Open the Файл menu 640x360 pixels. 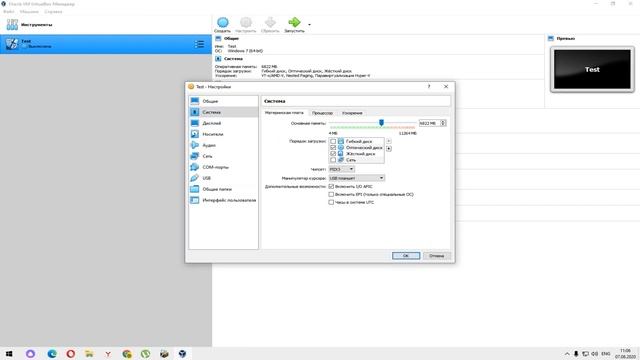click(x=9, y=11)
